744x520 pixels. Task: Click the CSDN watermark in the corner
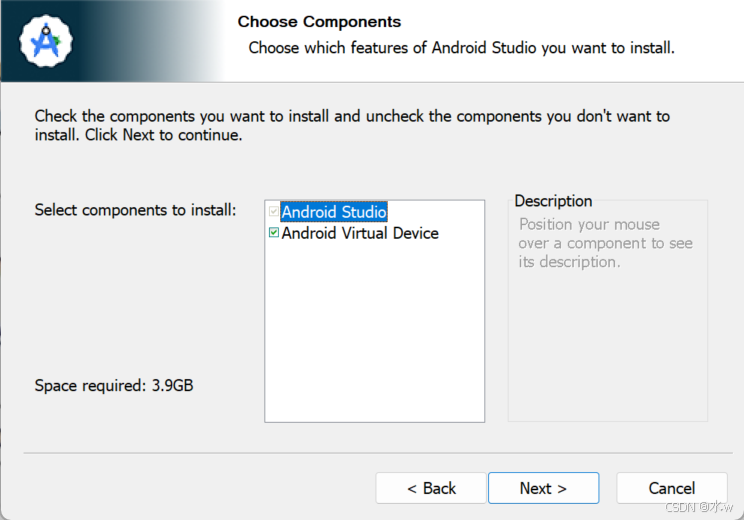coord(699,507)
